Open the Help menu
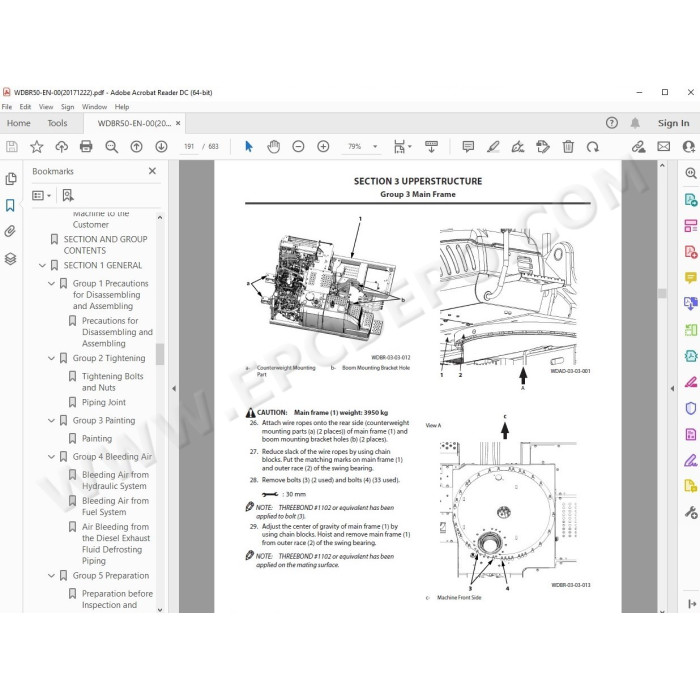 click(122, 107)
